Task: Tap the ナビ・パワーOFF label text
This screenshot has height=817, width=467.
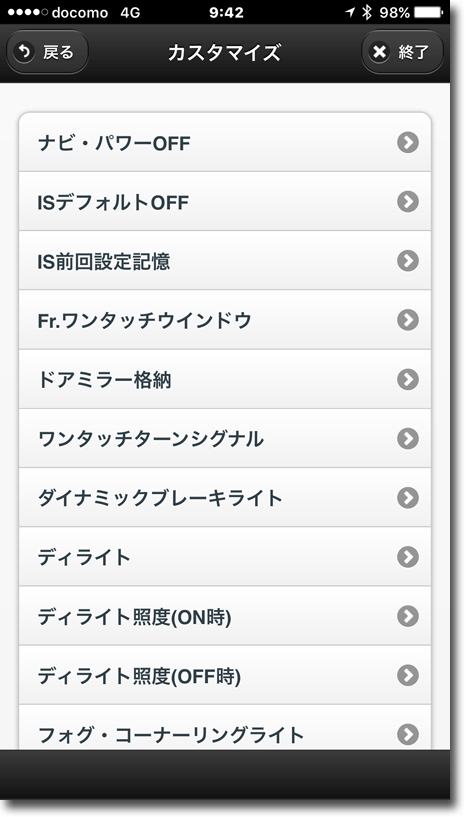Action: pyautogui.click(x=114, y=143)
